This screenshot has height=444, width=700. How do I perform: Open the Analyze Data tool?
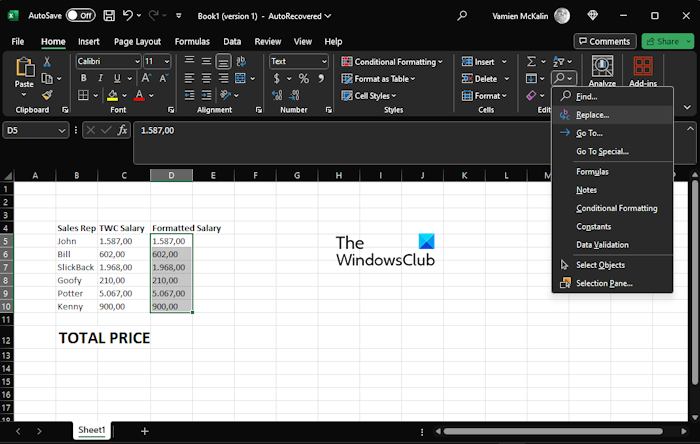(x=602, y=72)
